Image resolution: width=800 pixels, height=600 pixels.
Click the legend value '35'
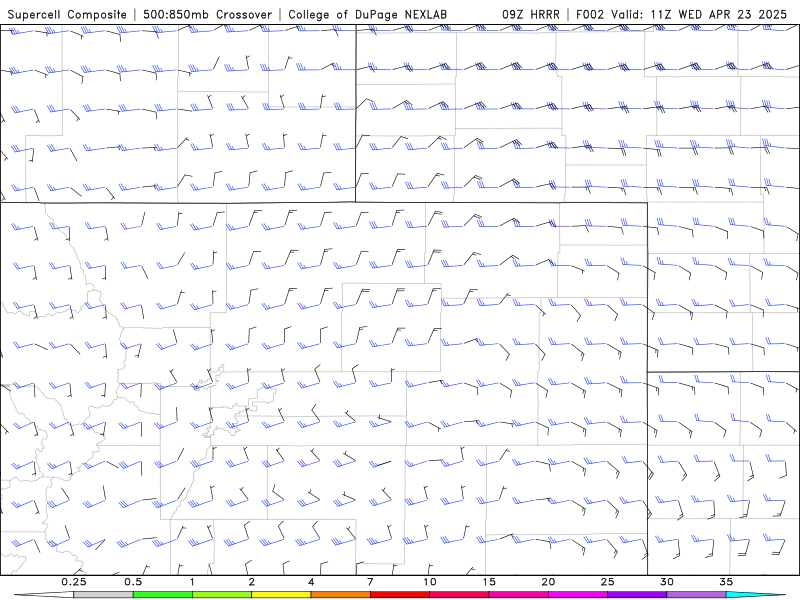726,582
